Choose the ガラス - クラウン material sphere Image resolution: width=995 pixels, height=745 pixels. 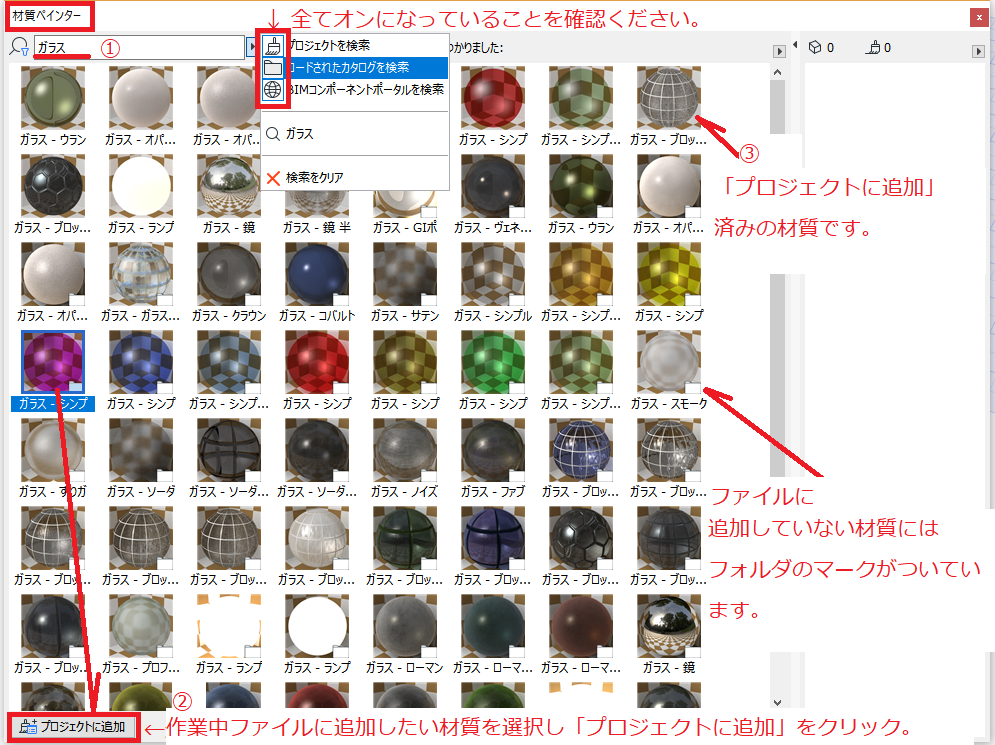(229, 274)
